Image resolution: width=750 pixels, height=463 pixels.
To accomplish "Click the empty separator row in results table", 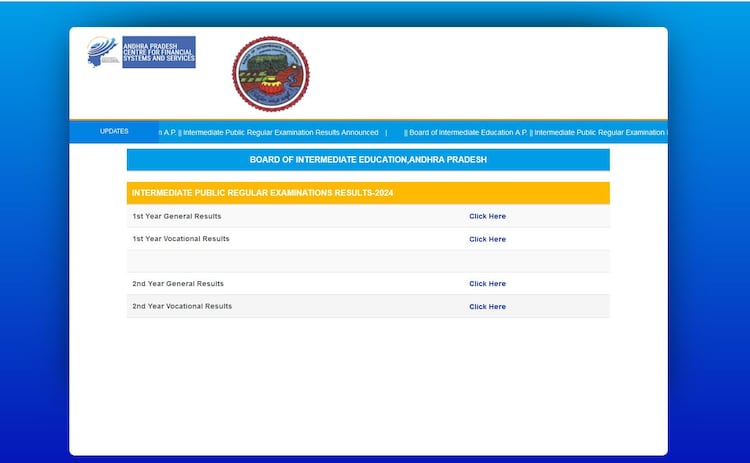I will [x=368, y=261].
